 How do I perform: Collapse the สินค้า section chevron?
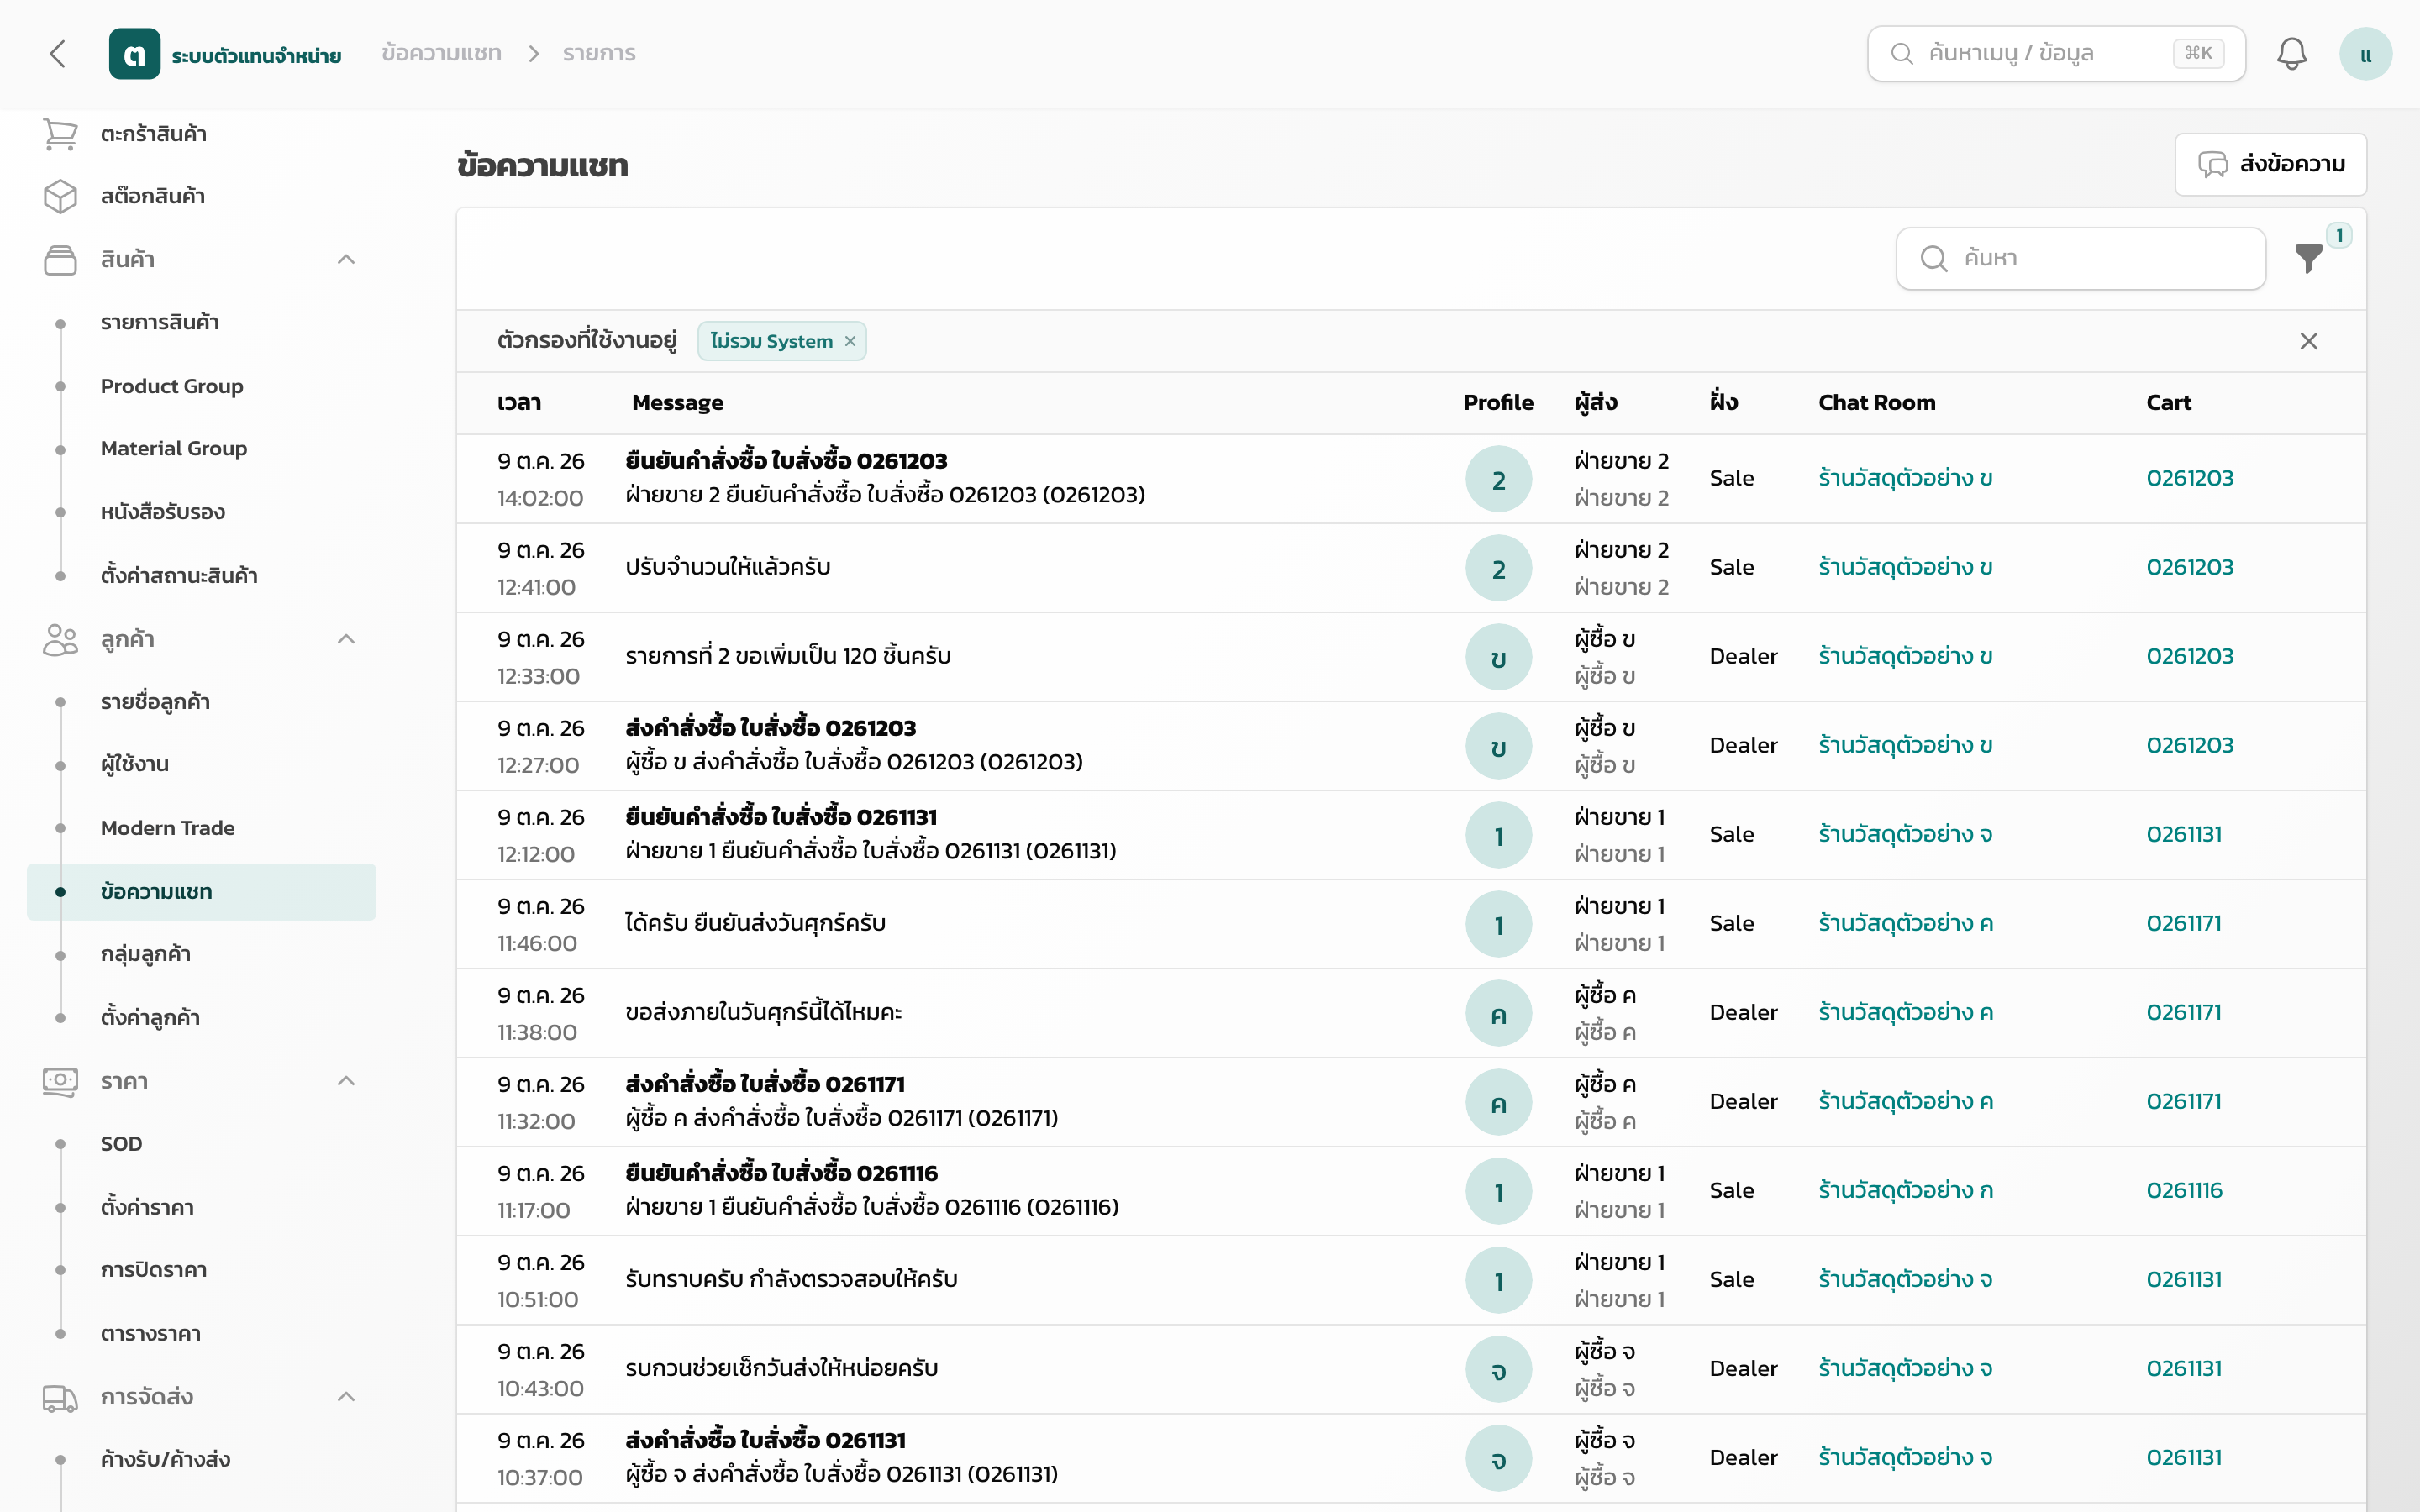tap(346, 260)
